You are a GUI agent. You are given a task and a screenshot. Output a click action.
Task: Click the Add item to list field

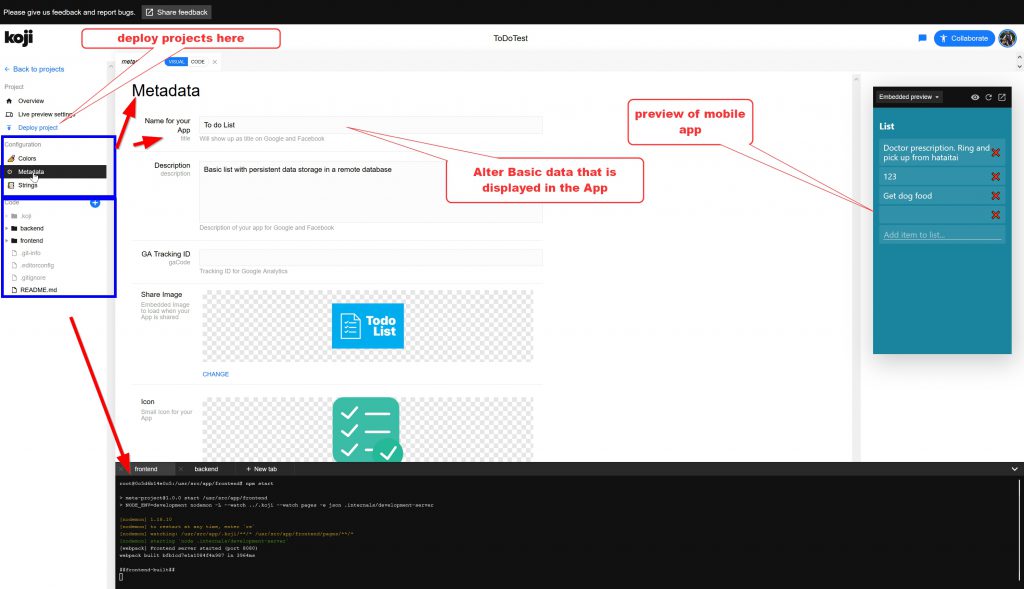(x=940, y=235)
